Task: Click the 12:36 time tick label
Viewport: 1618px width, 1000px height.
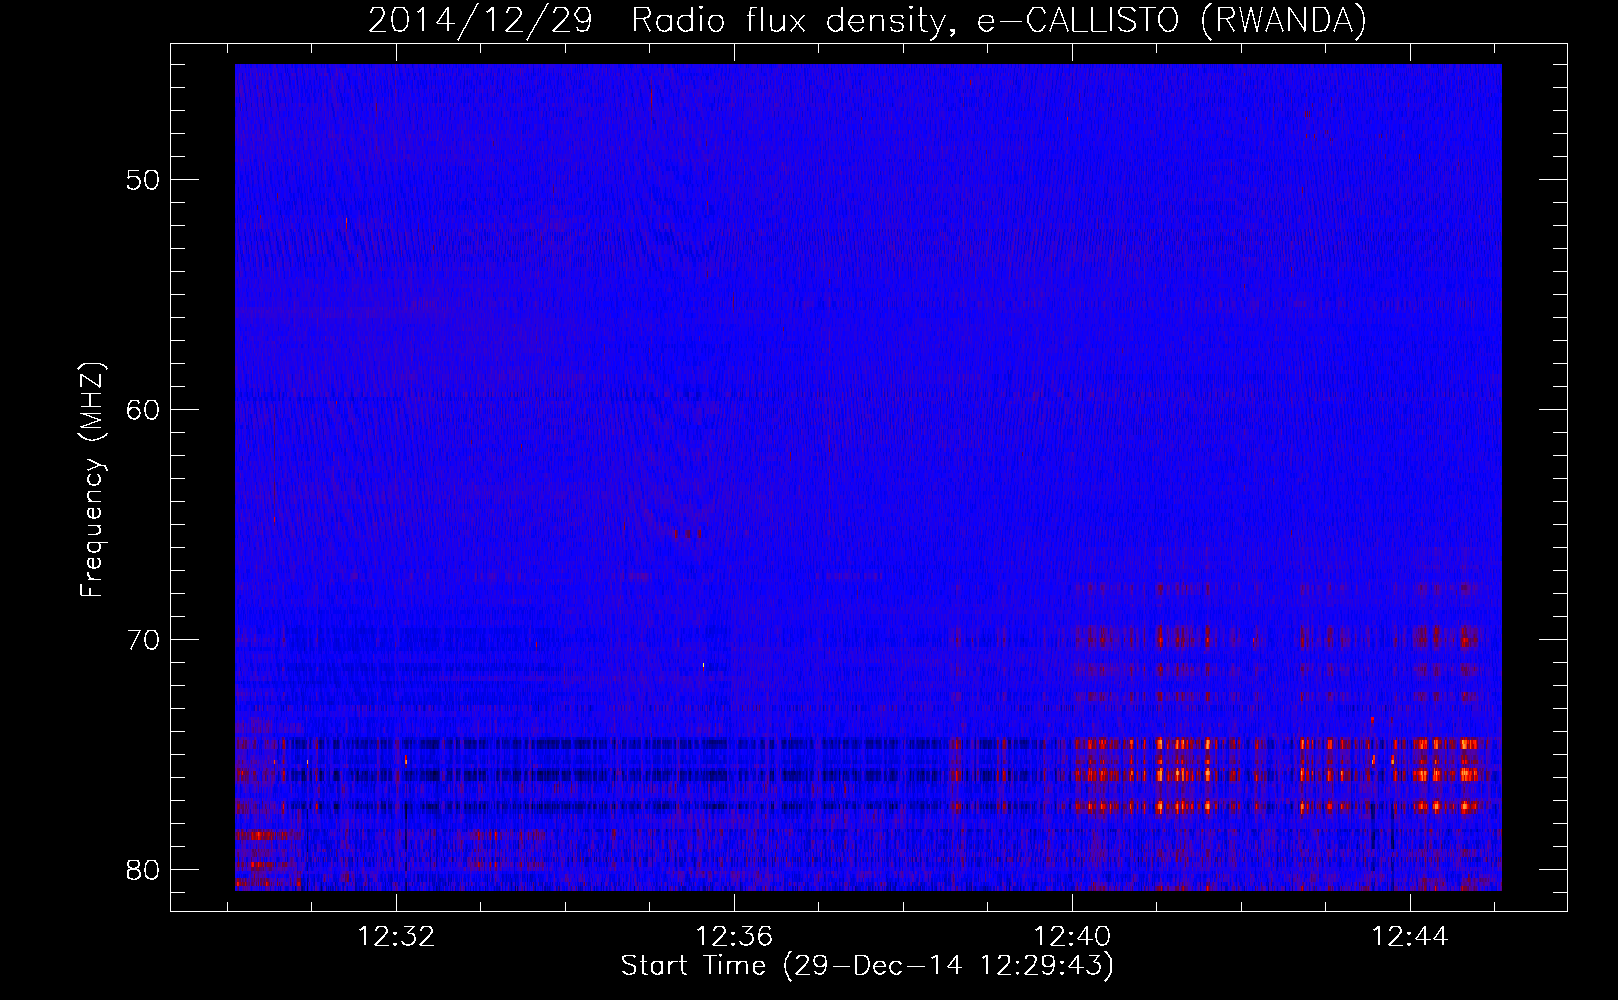Action: [x=735, y=937]
